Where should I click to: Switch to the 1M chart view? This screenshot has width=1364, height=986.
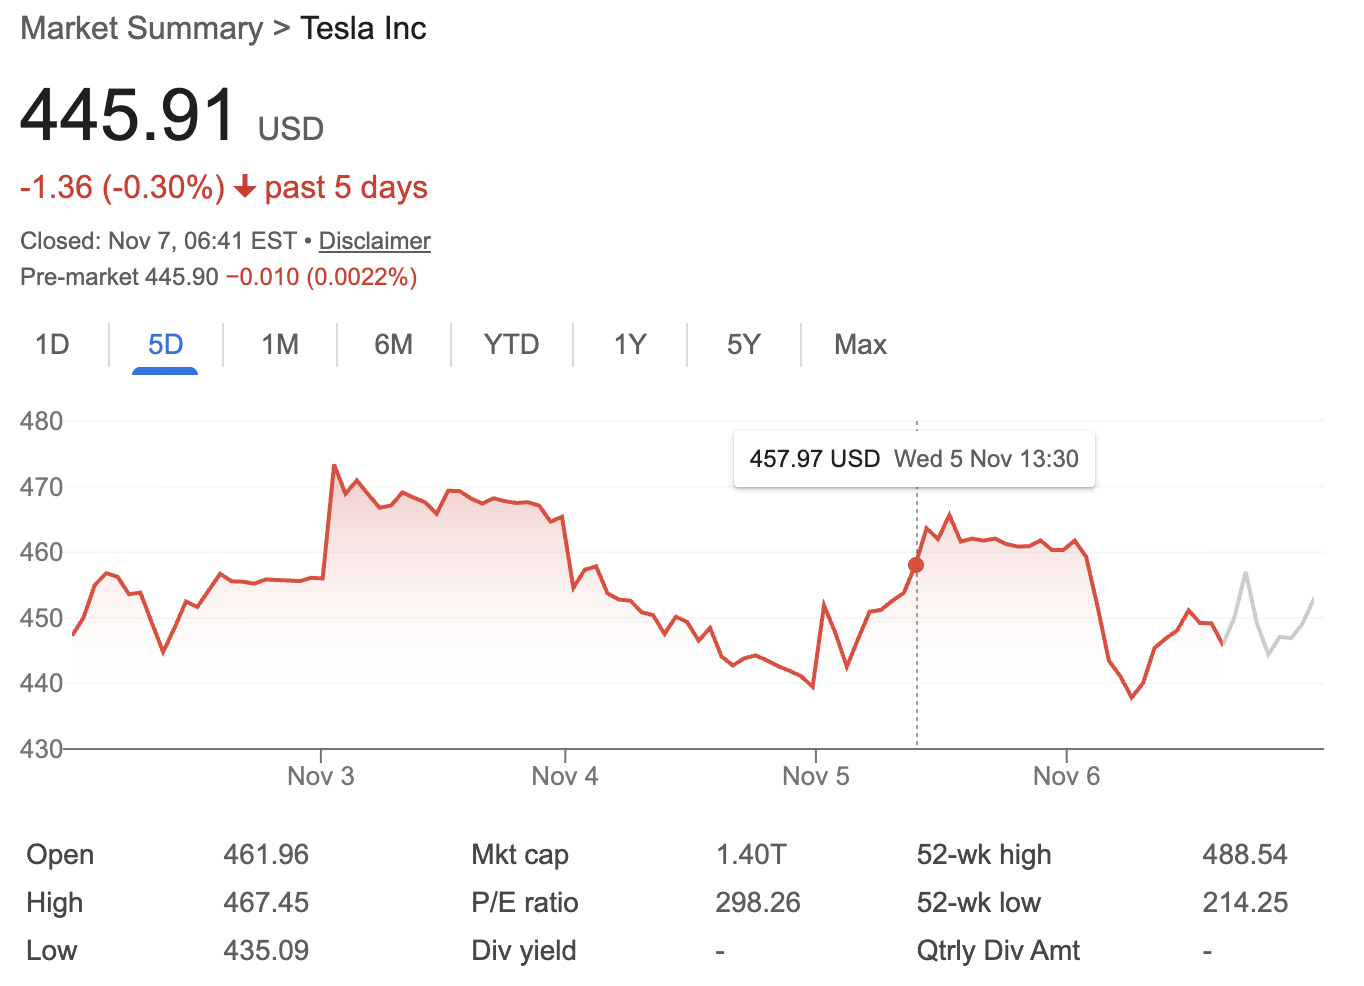pos(280,344)
